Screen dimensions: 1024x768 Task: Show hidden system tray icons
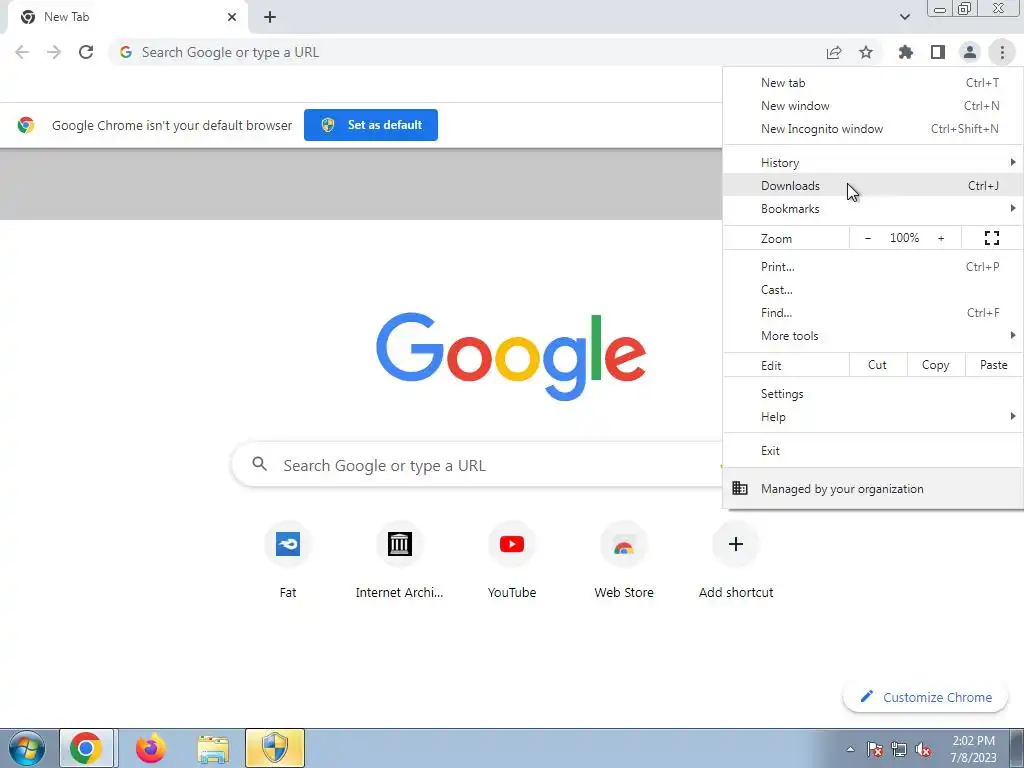click(850, 749)
